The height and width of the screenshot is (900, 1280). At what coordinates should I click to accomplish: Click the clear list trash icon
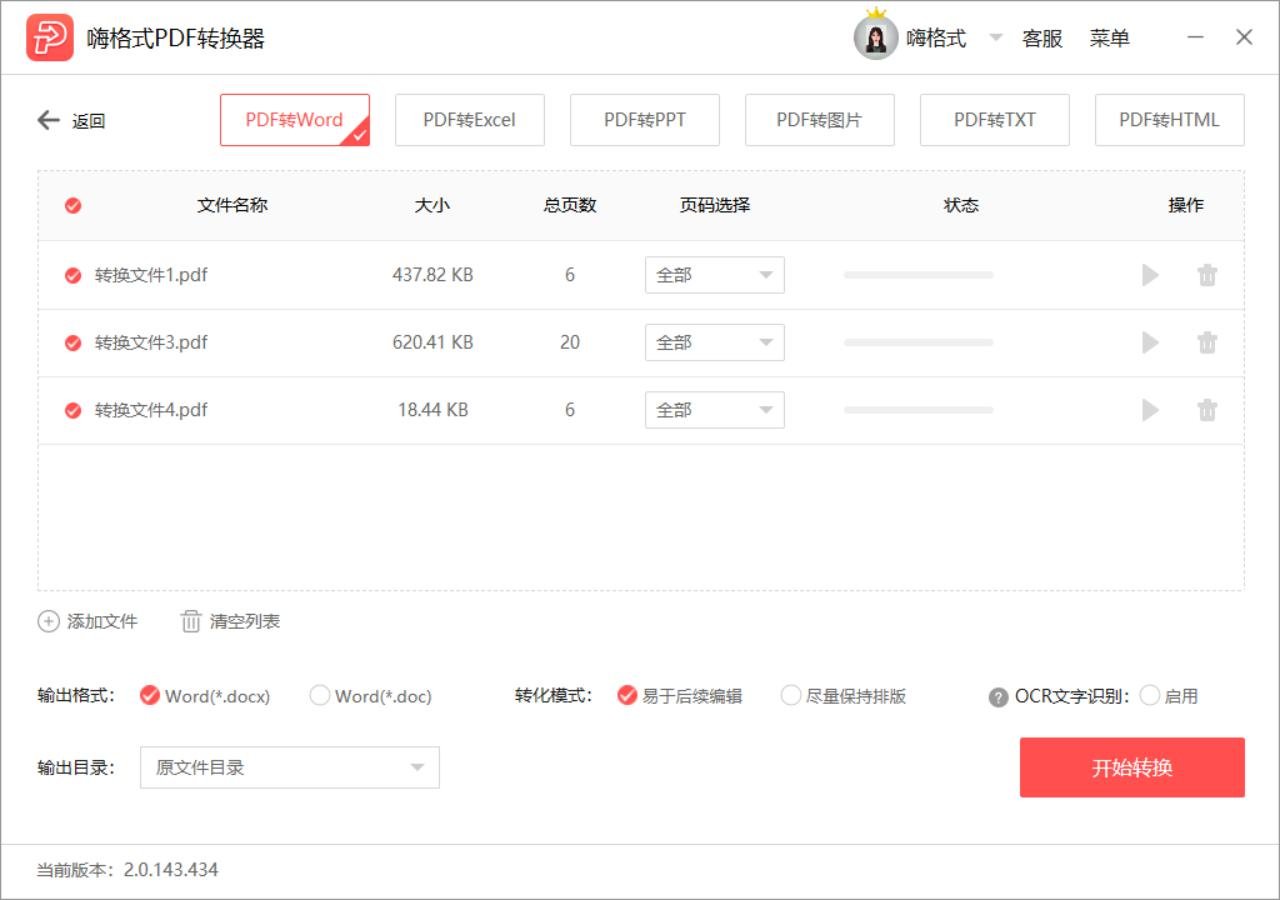coord(190,621)
